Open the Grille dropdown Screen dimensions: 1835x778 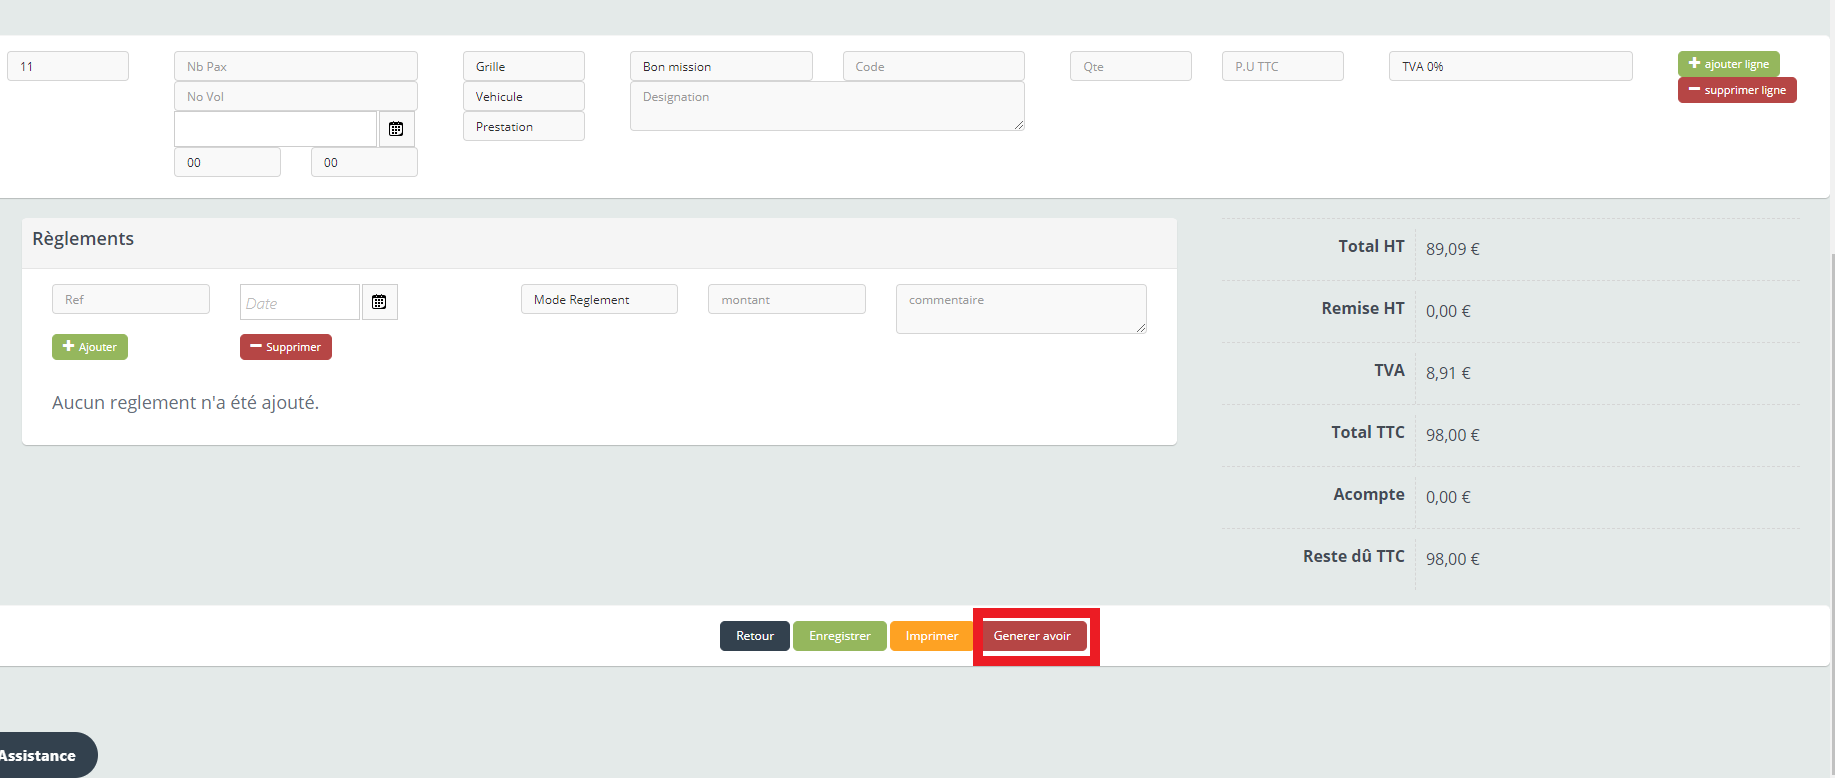[523, 67]
